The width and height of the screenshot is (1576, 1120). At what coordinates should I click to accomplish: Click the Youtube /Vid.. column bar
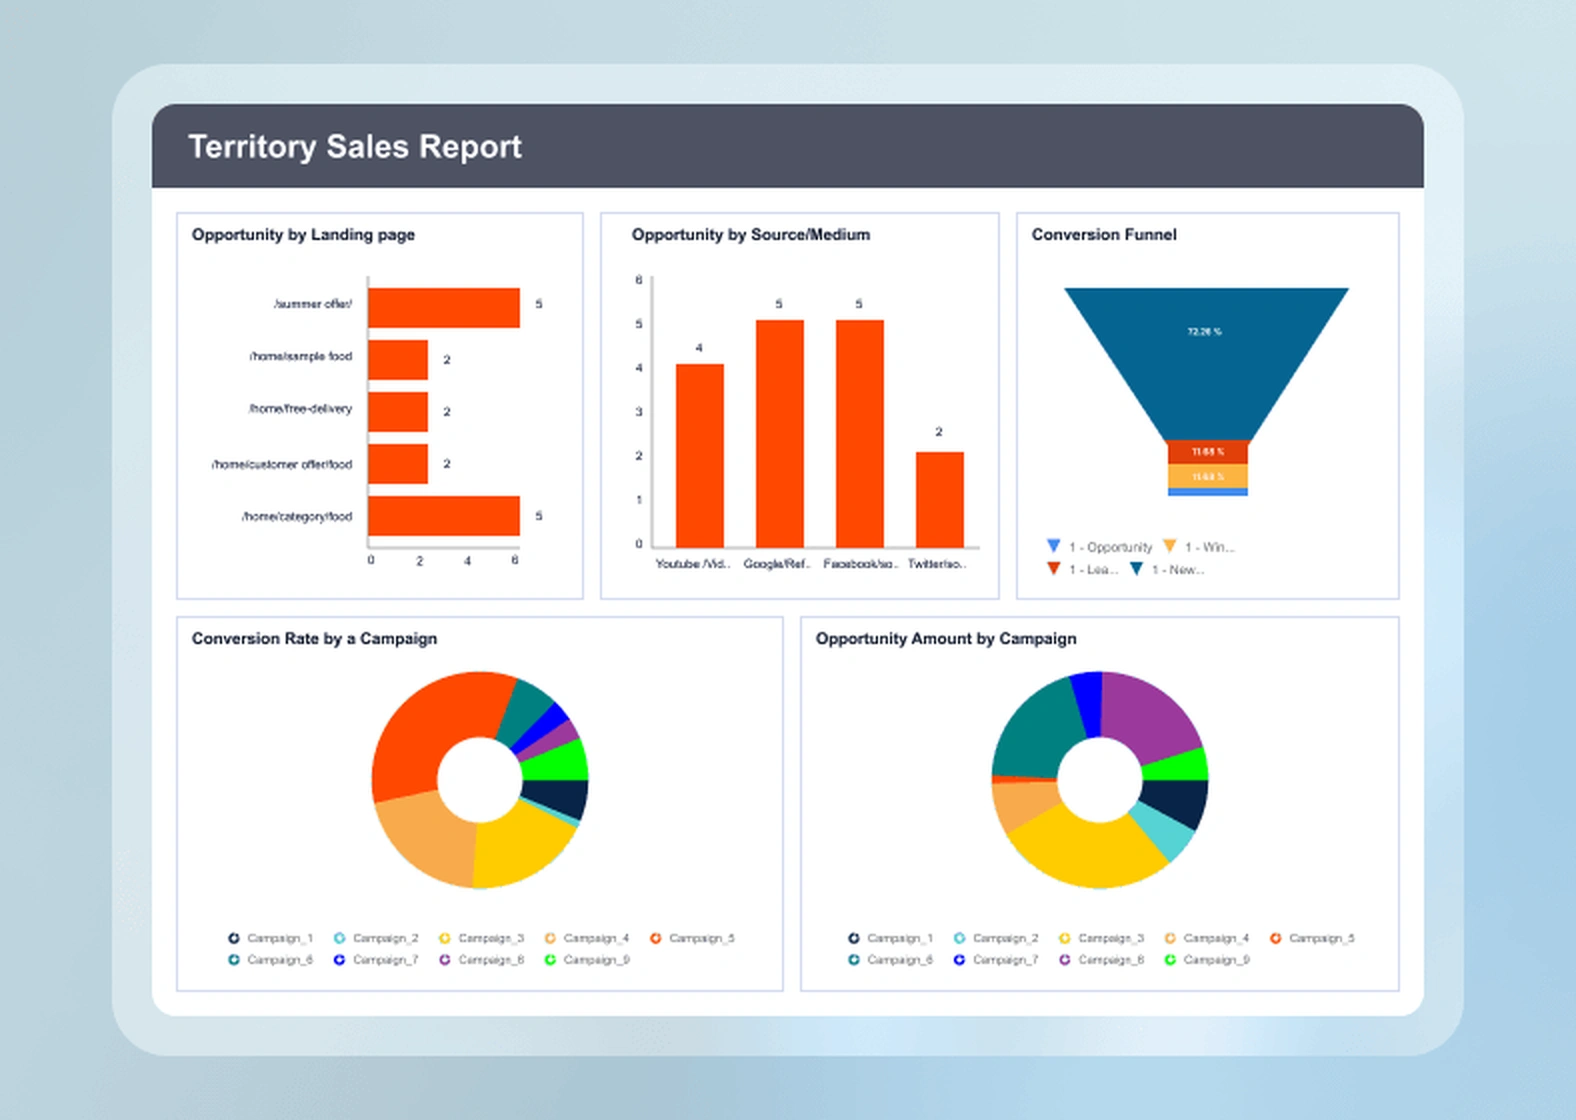tap(700, 456)
